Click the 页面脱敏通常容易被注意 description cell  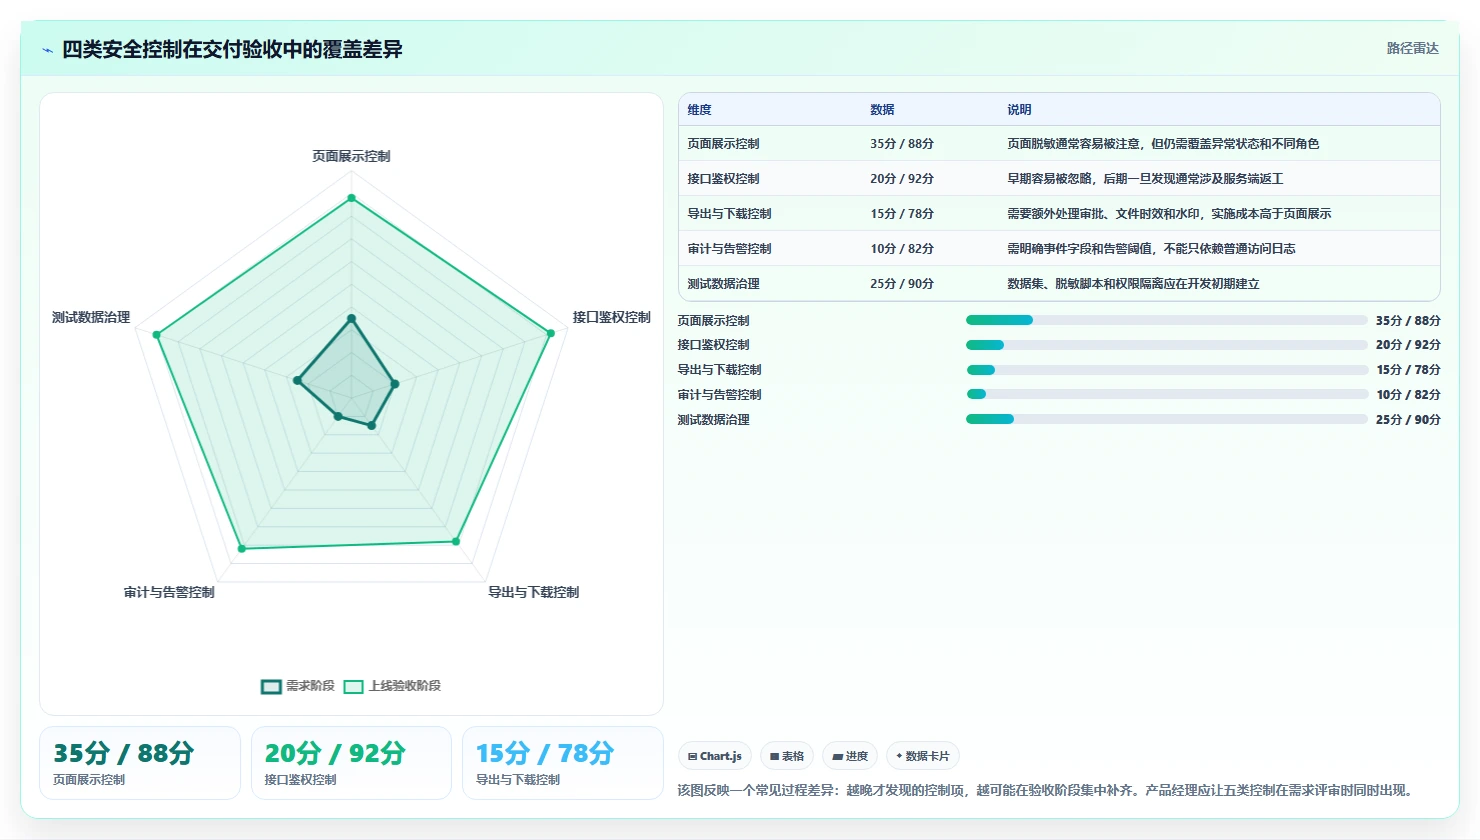coord(1163,144)
